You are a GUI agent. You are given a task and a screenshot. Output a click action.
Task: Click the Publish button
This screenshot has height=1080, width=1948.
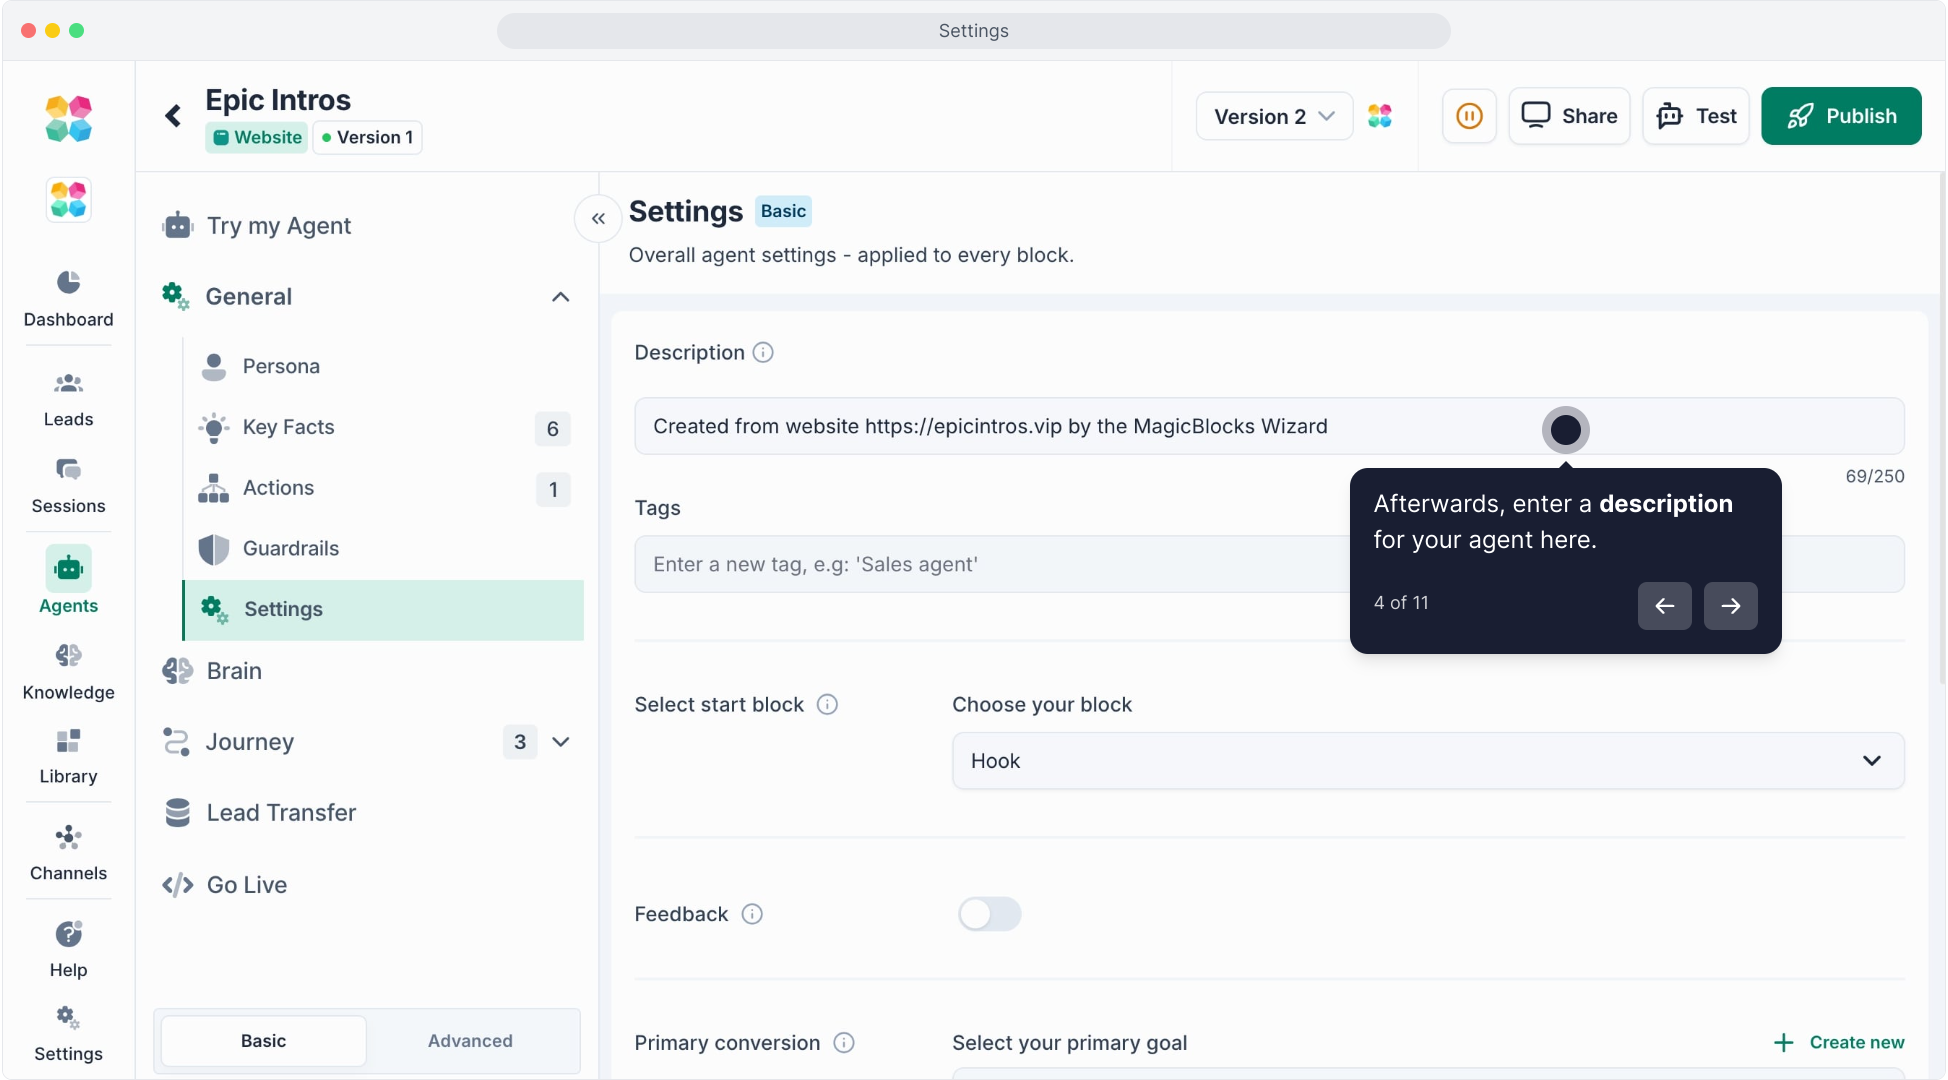point(1840,116)
